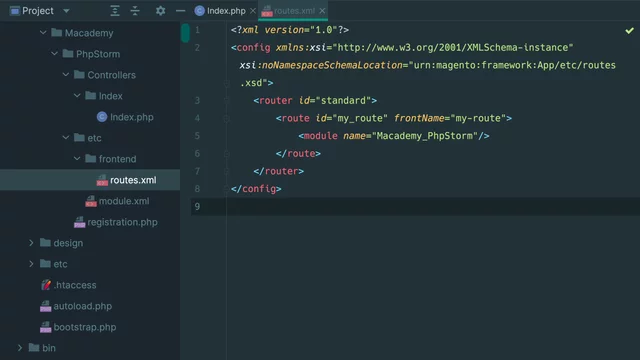This screenshot has width=640, height=360.
Task: Click the .htaccess file icon
Action: (x=46, y=284)
